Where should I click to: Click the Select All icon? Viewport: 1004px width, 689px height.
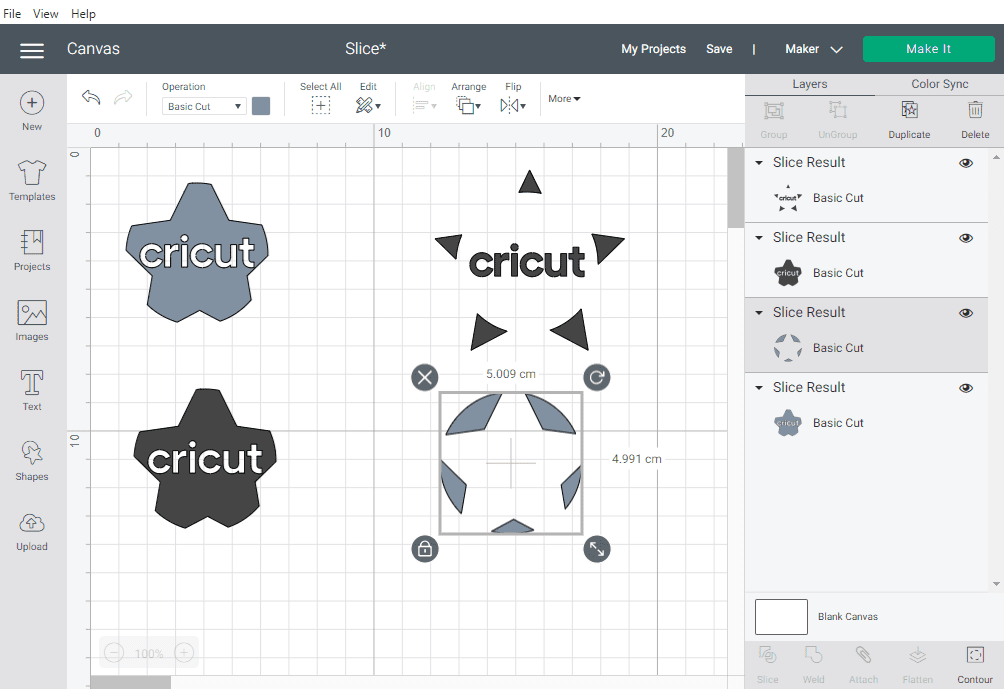pos(321,105)
